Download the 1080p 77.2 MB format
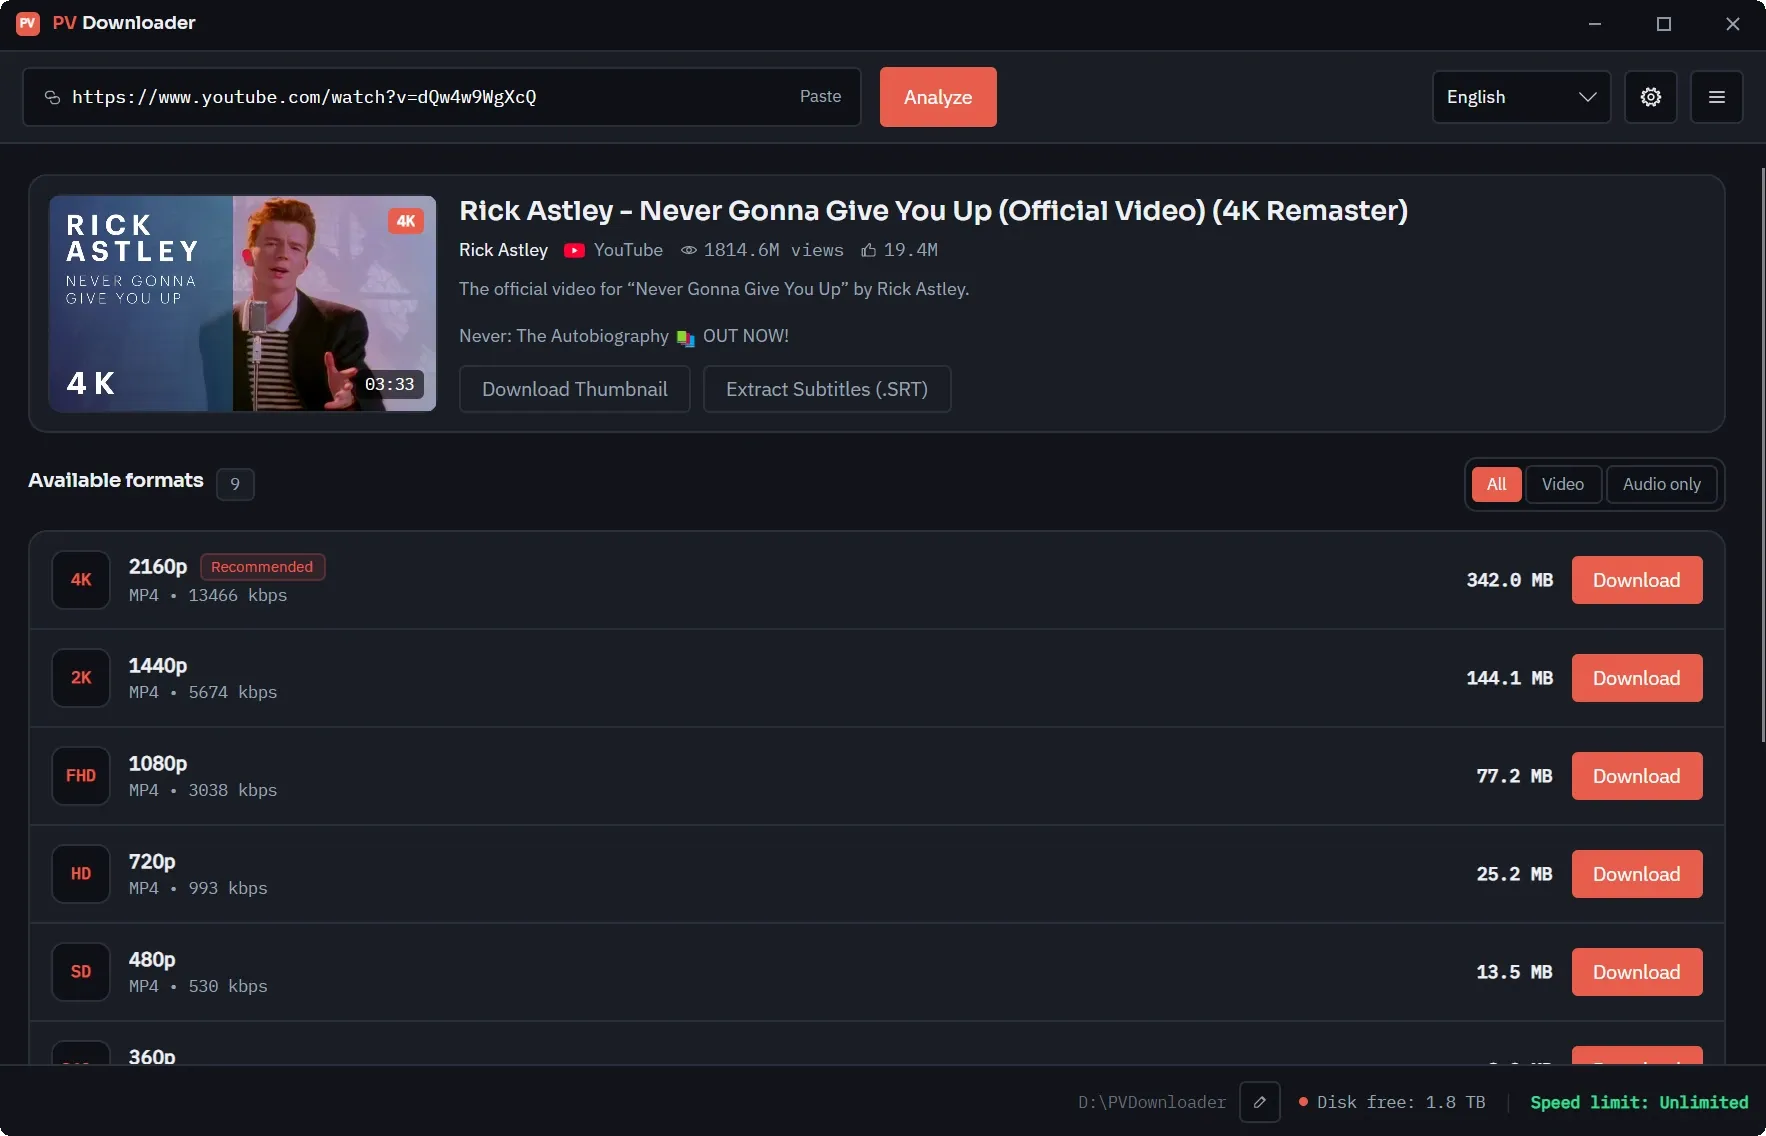The height and width of the screenshot is (1136, 1766). tap(1636, 776)
